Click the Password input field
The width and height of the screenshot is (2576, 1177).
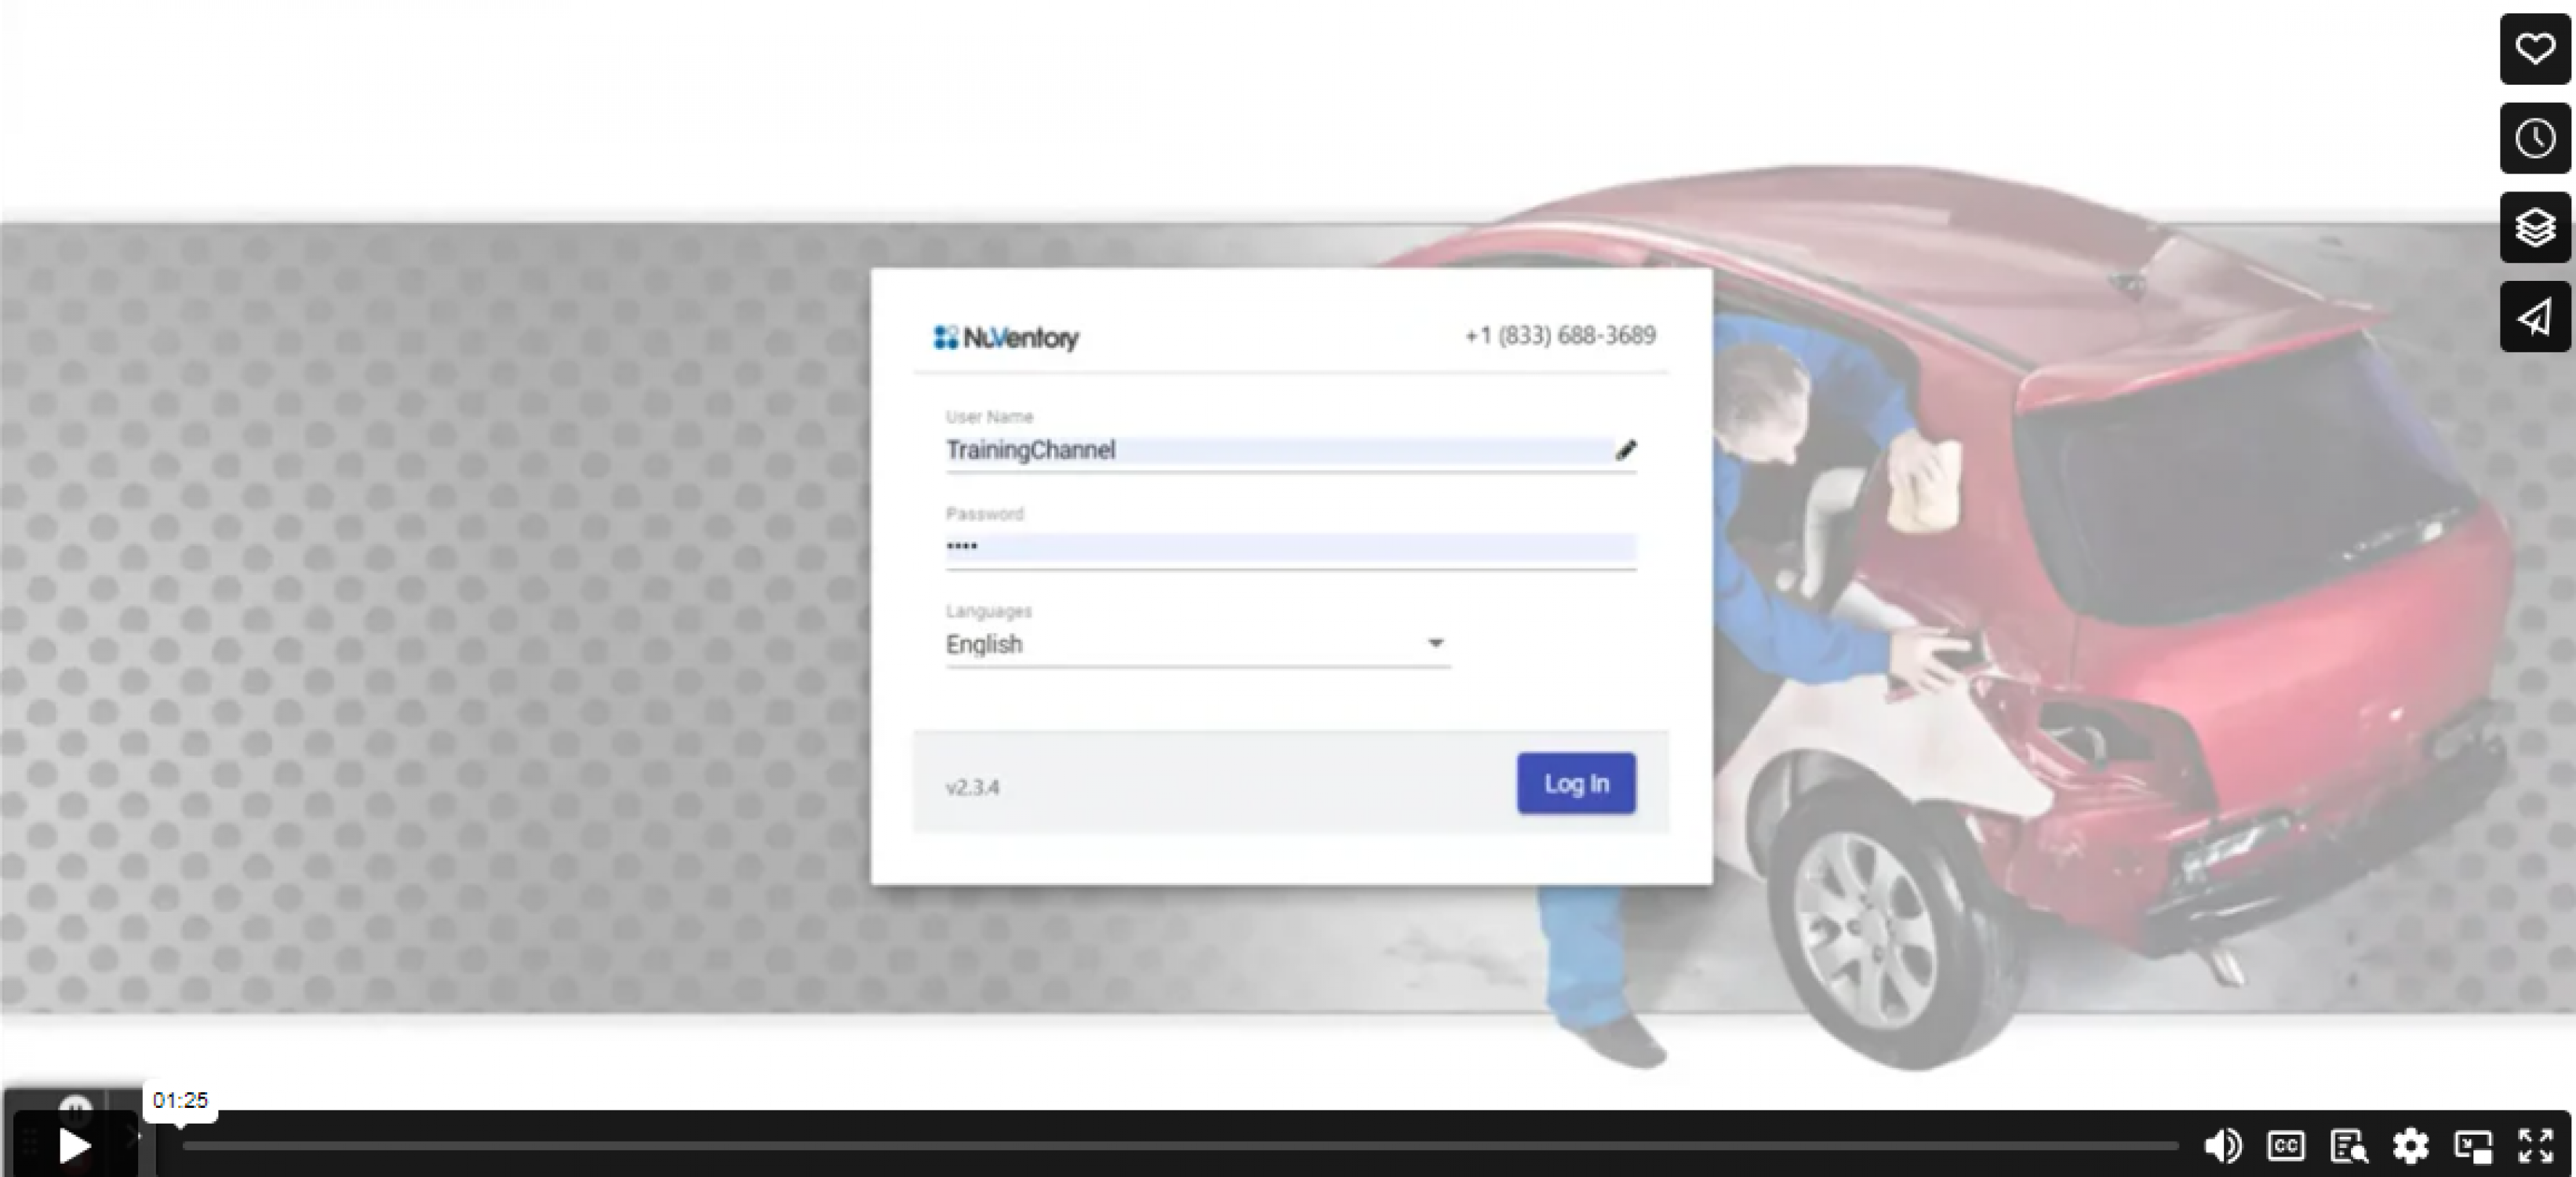pos(1290,546)
